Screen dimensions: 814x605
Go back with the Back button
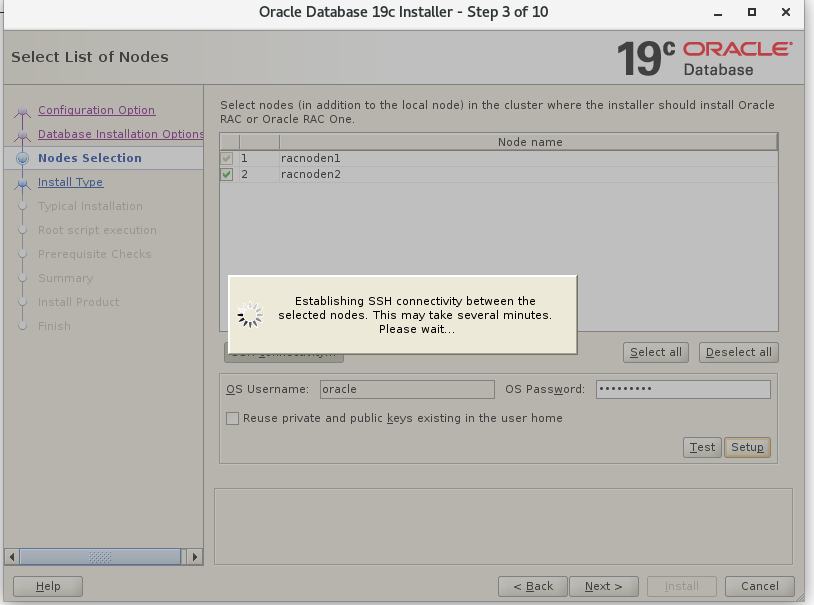pos(533,586)
